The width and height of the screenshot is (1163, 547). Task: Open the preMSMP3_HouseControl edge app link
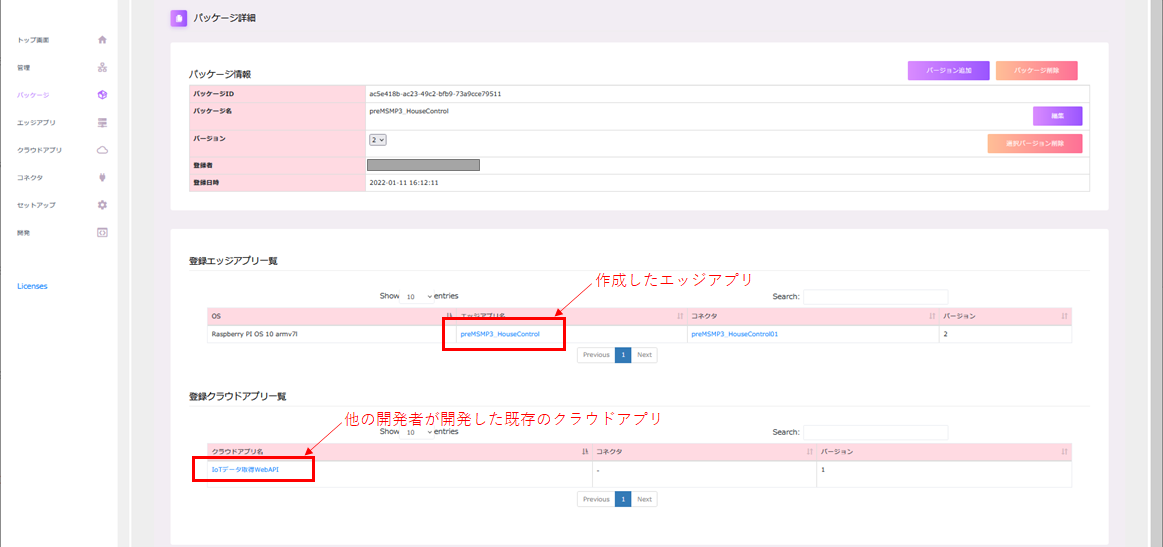[x=500, y=335]
